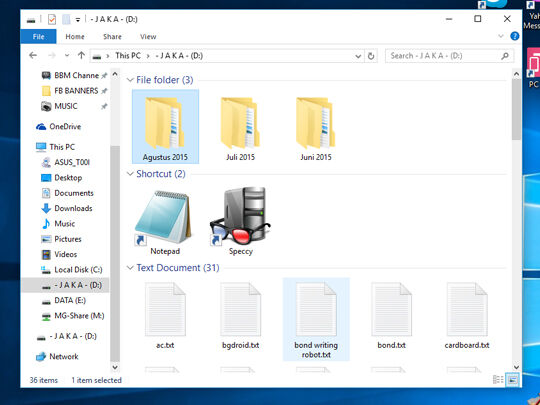Open the Help question mark icon
Viewport: 540px width, 405px height.
pyautogui.click(x=515, y=36)
